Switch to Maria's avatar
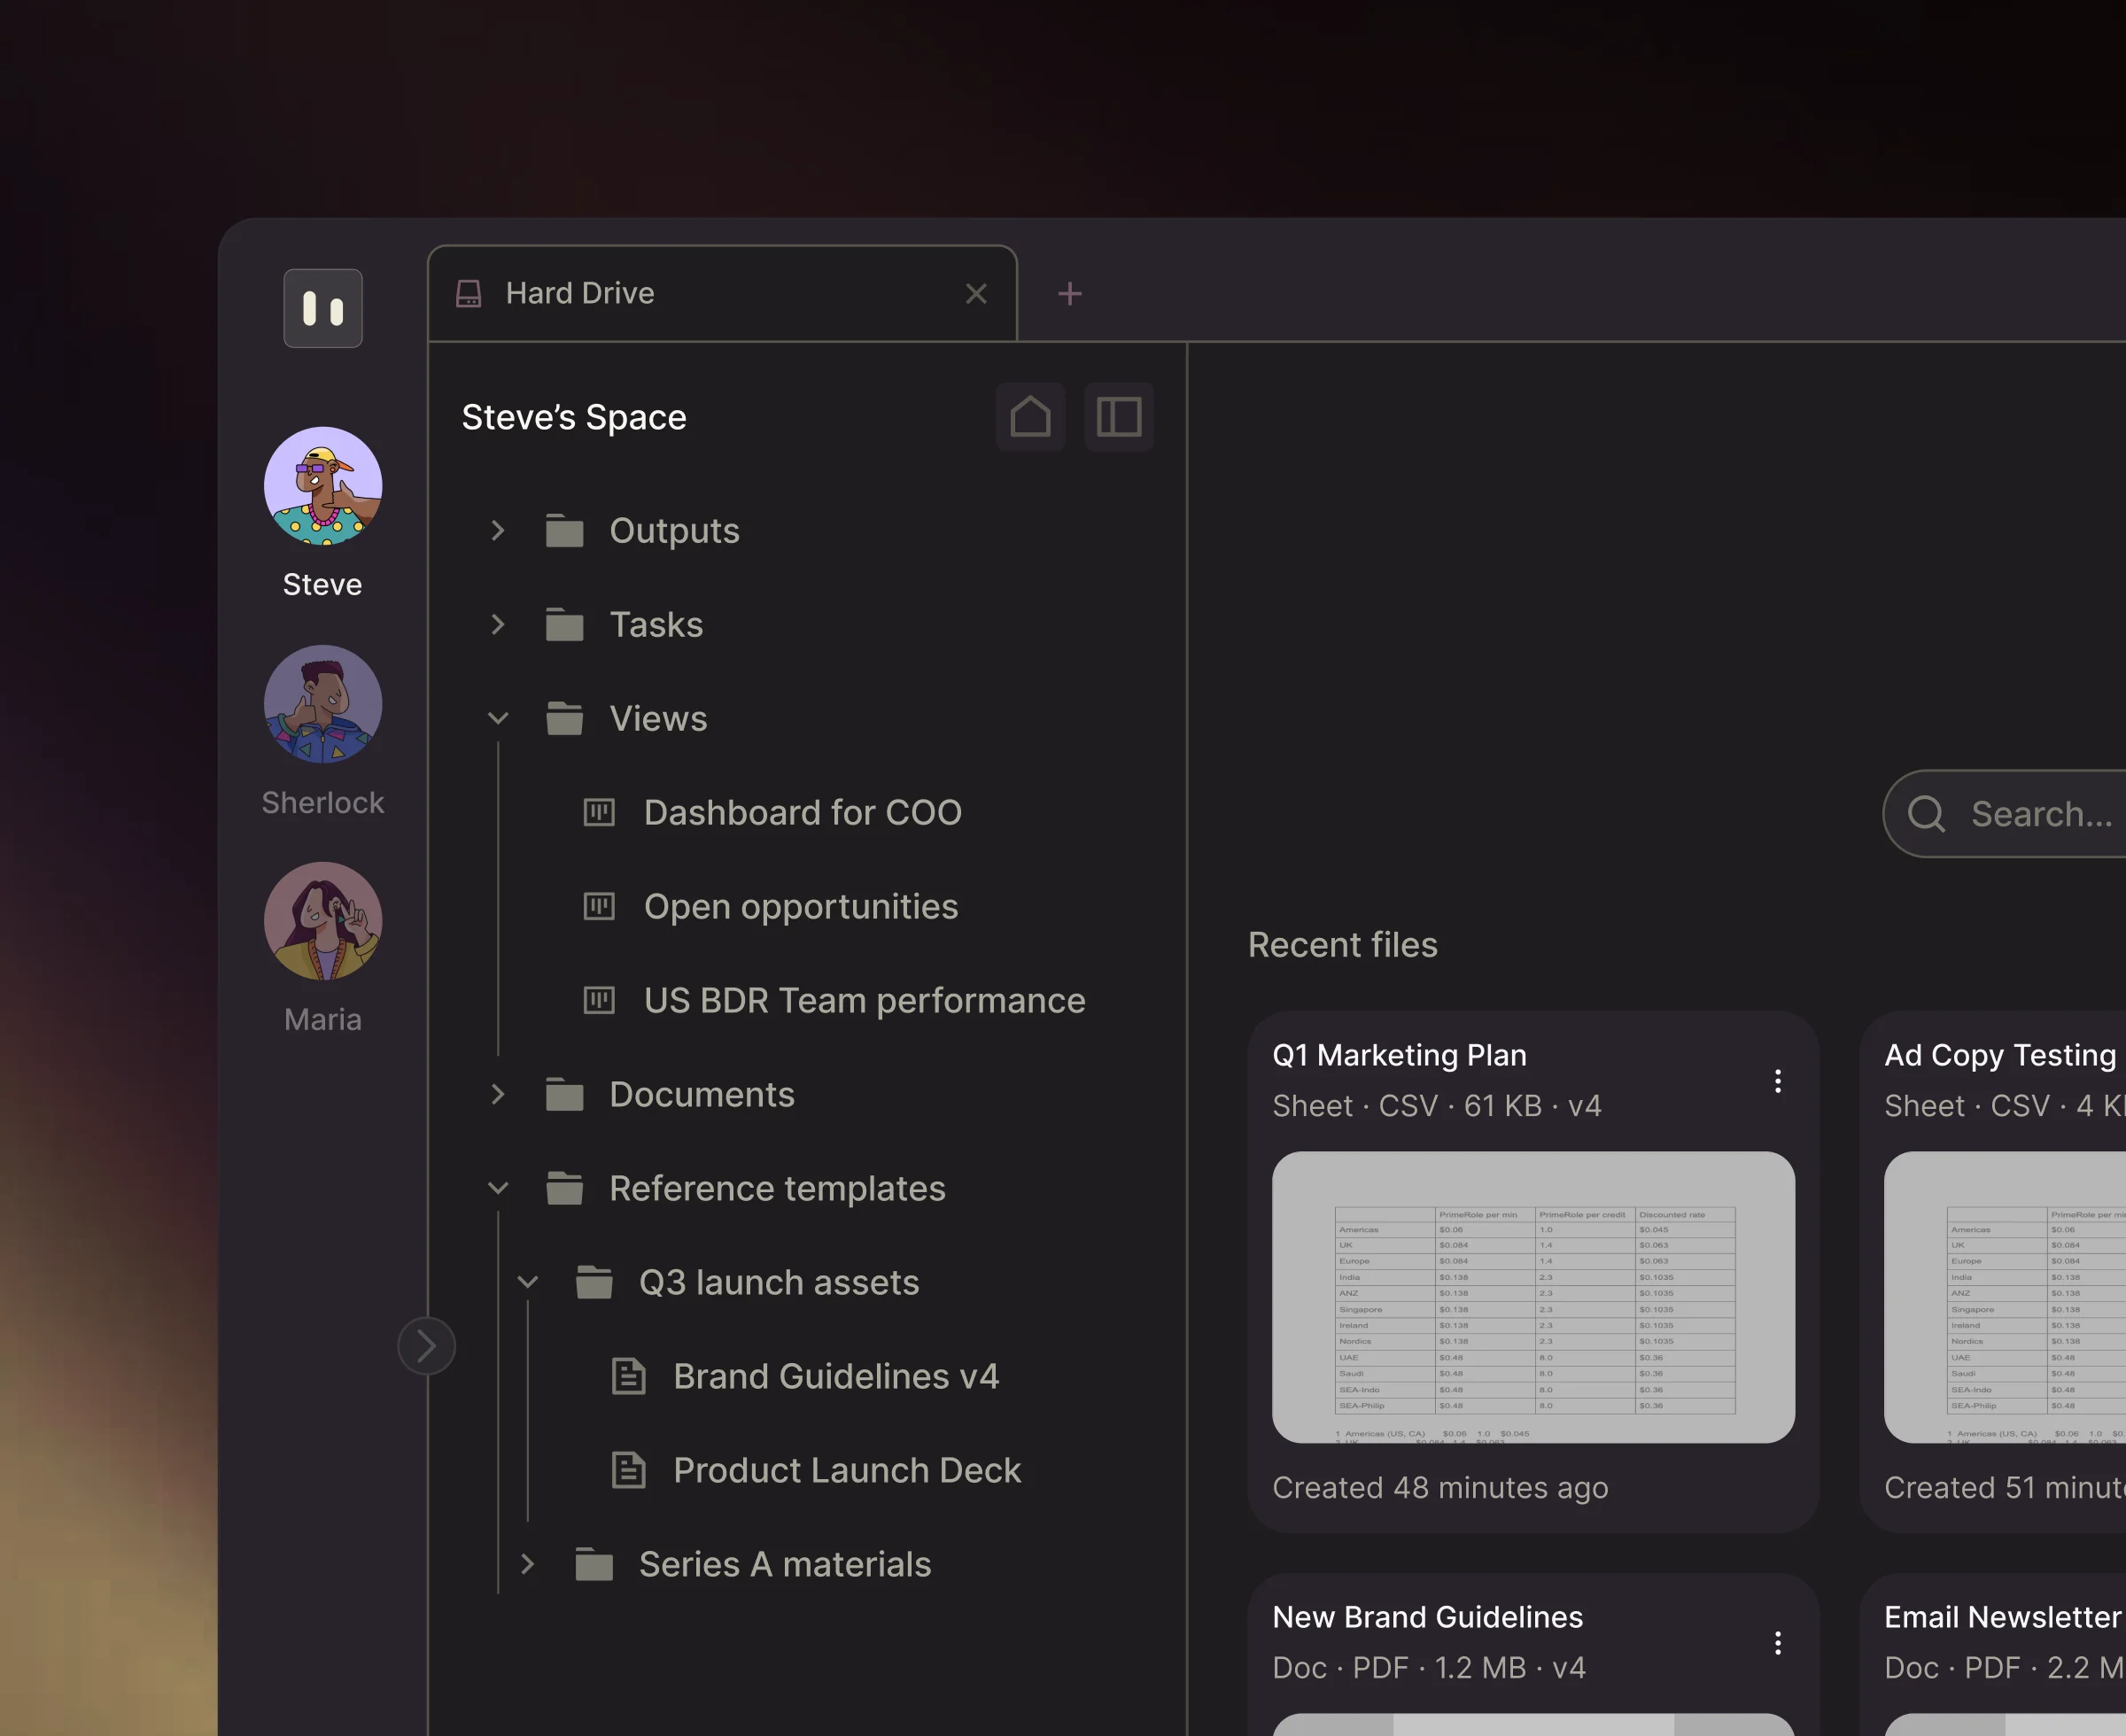Viewport: 2126px width, 1736px height. [322, 921]
